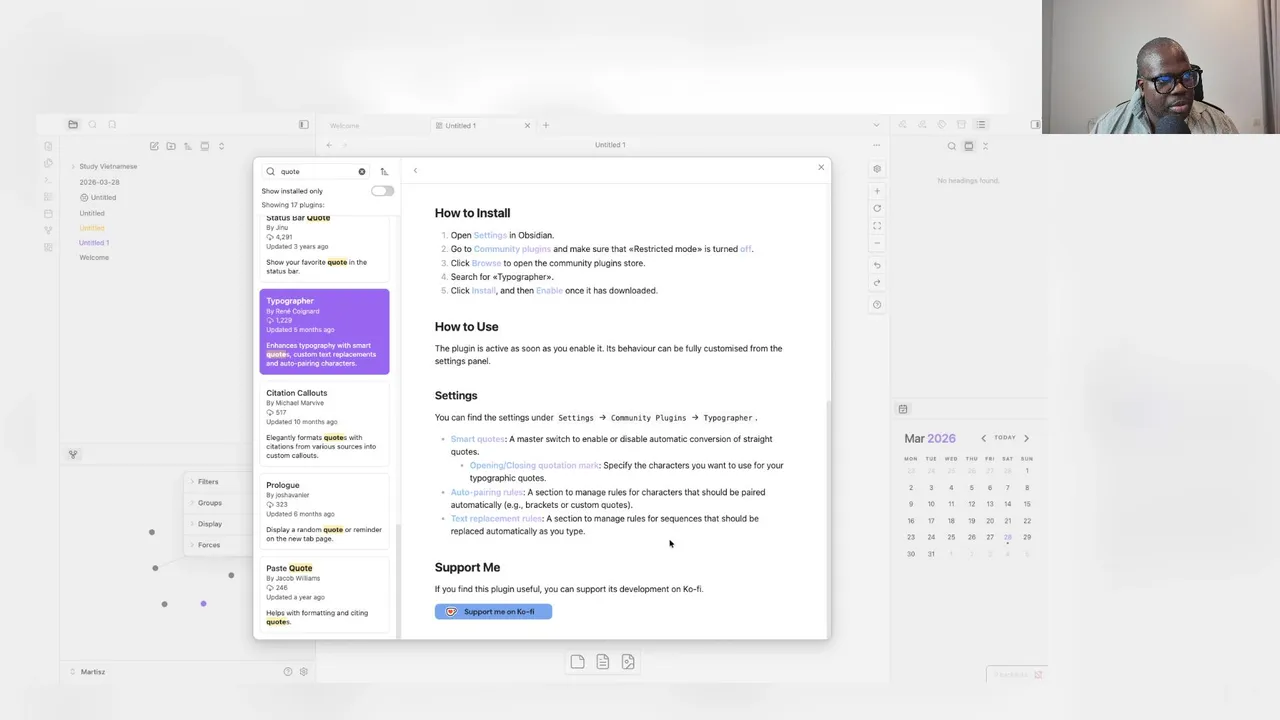The height and width of the screenshot is (720, 1280).
Task: Create a new note in file explorer
Action: (154, 146)
